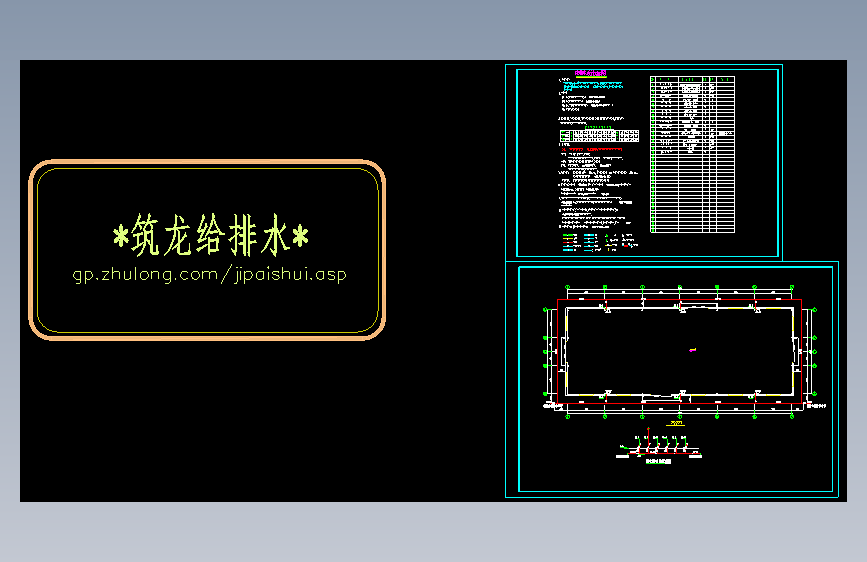Viewport: 867px width, 562px height.
Task: Click the piping system diagram below the floor plan
Action: (659, 445)
